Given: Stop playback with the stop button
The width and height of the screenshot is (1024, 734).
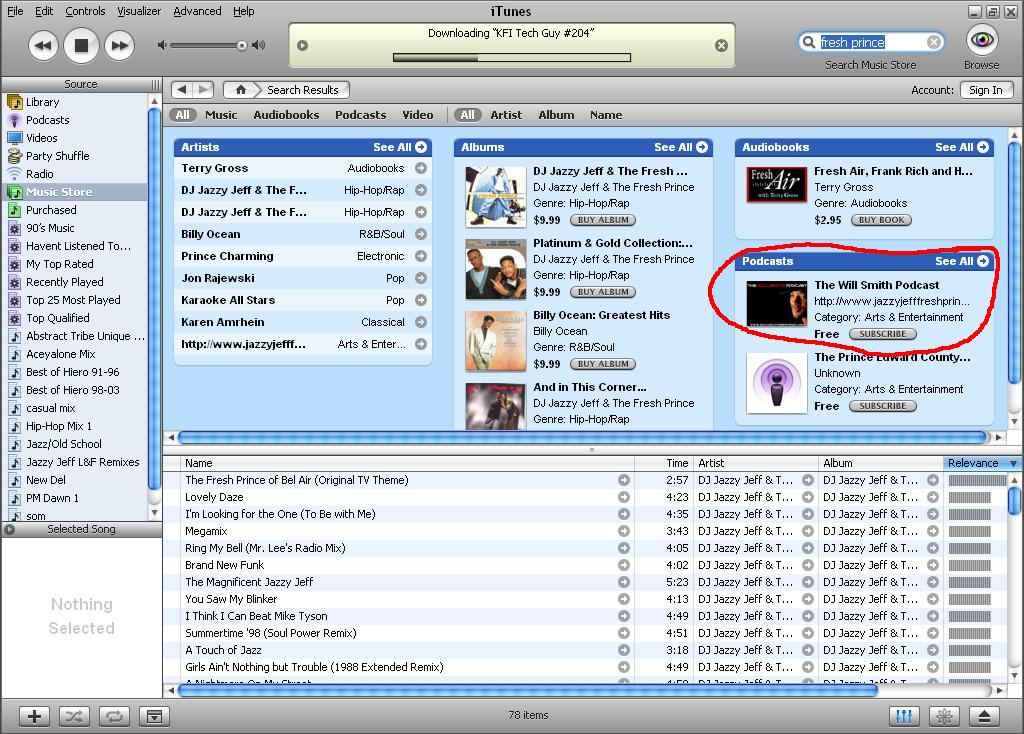Looking at the screenshot, I should point(81,46).
